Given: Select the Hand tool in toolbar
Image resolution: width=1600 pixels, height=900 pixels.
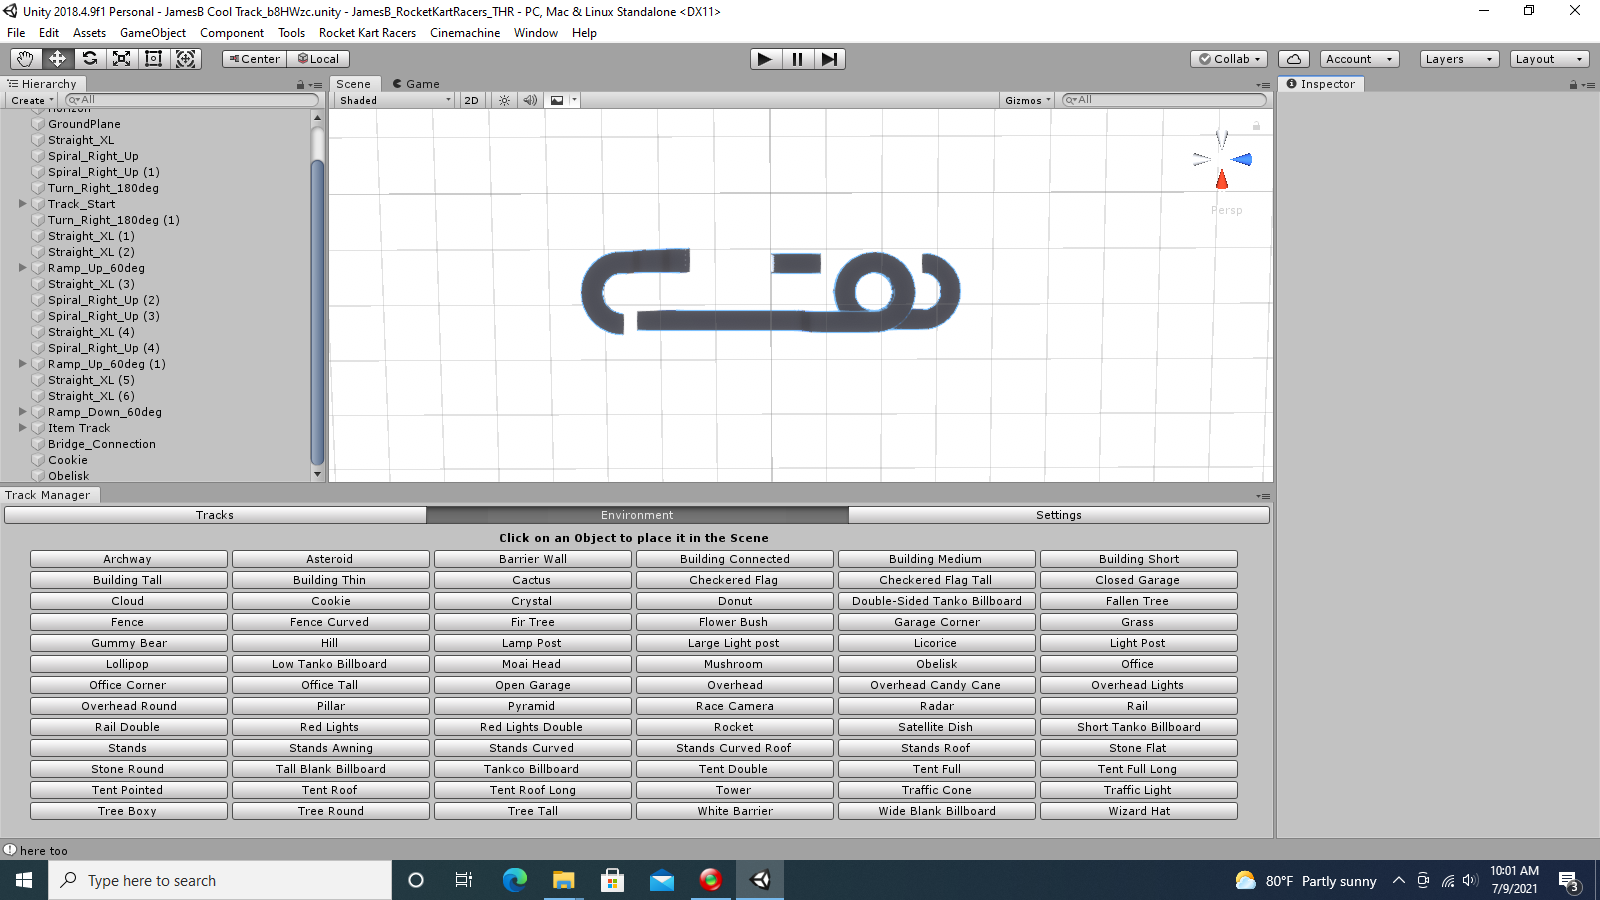Looking at the screenshot, I should tap(25, 59).
